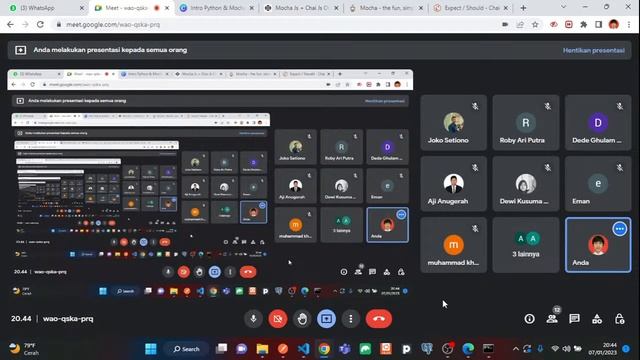Viewport: 640px width, 360px height.
Task: Open Task View on taskbar
Action: coord(221,349)
